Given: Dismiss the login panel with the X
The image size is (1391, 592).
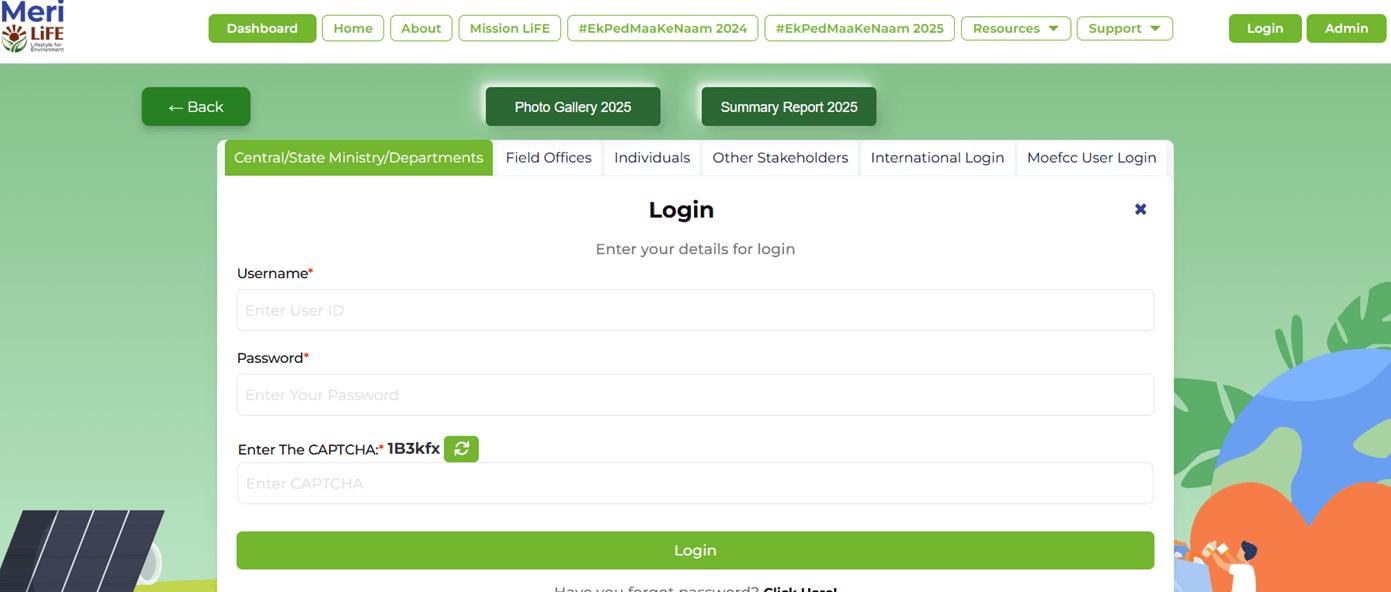Looking at the screenshot, I should (x=1140, y=209).
